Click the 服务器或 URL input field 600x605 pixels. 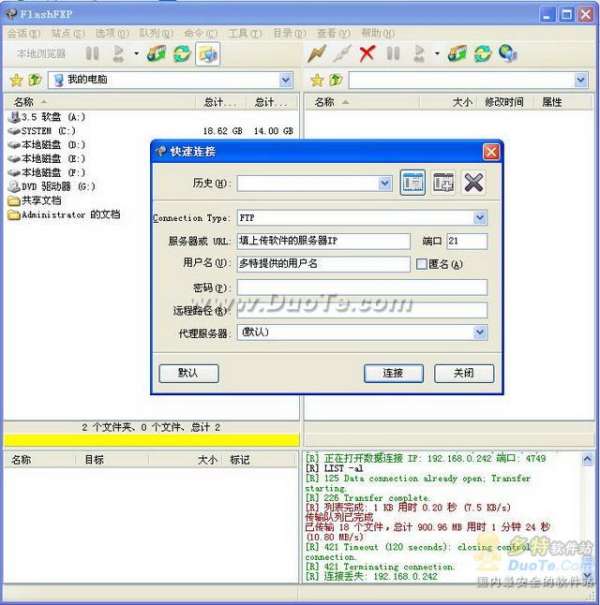click(x=323, y=241)
